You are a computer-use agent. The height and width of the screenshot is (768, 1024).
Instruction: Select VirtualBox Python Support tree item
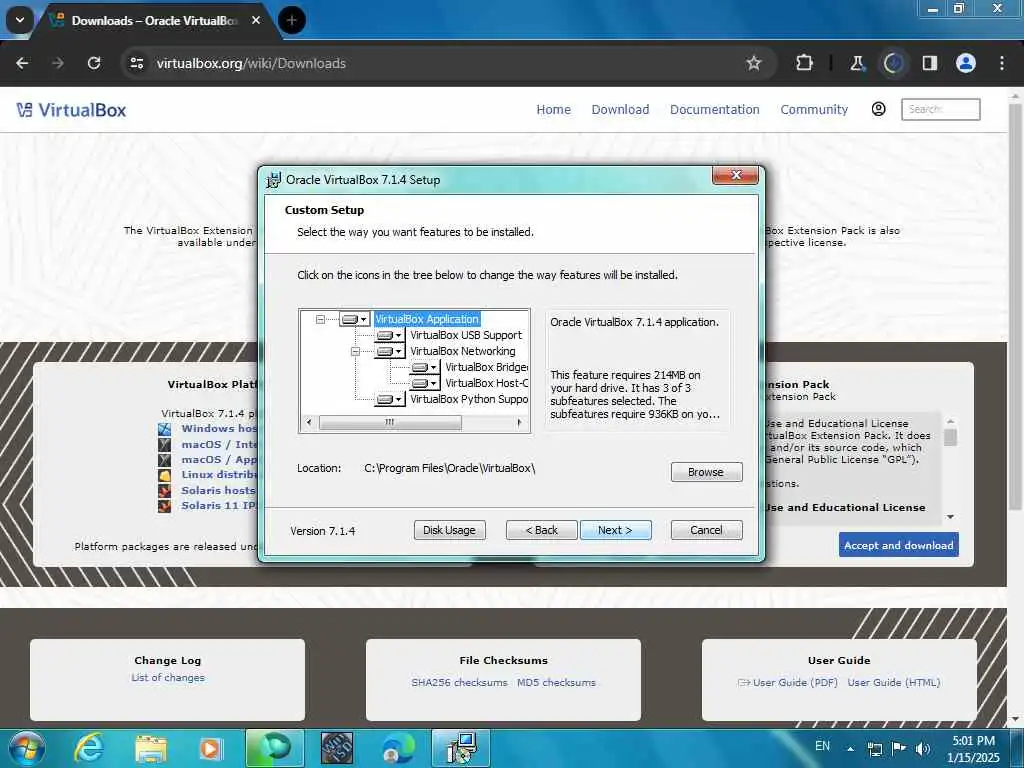click(x=469, y=399)
